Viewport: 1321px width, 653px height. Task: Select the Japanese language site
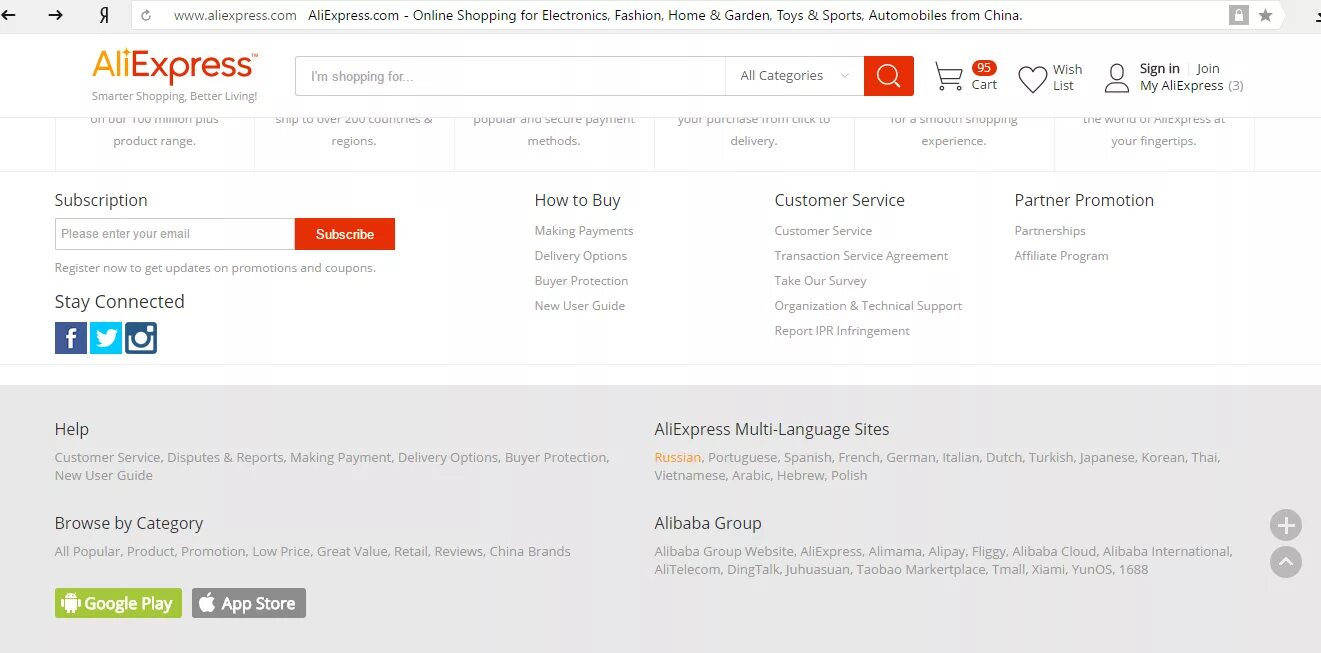(1107, 457)
